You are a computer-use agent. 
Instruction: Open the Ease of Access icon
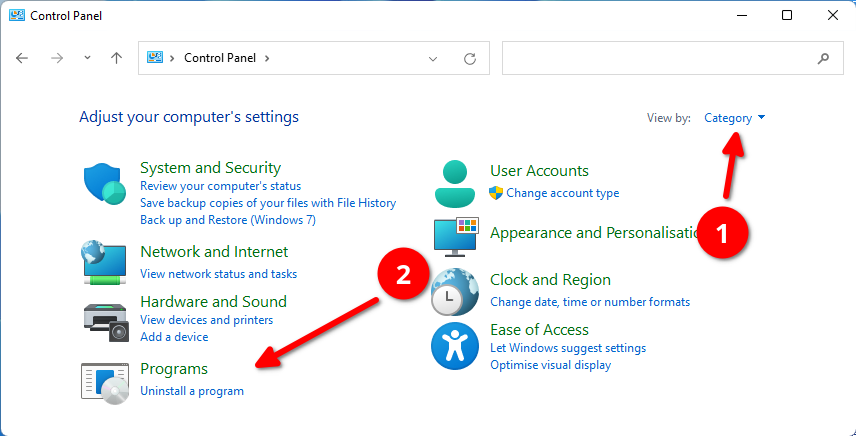(x=455, y=347)
